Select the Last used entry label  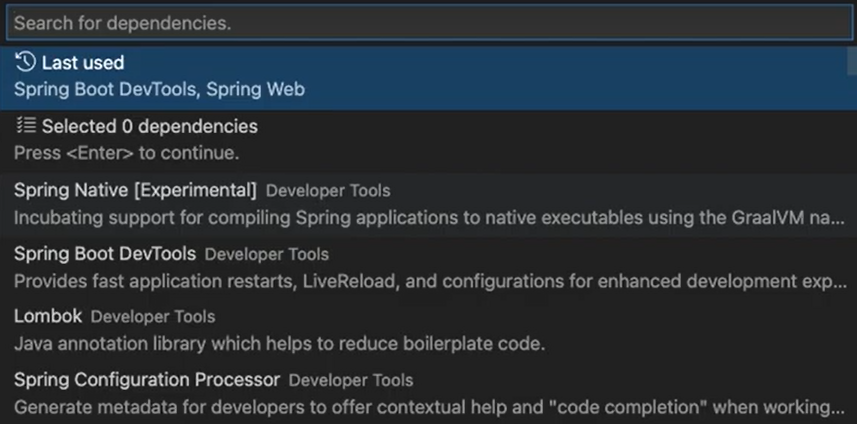83,63
